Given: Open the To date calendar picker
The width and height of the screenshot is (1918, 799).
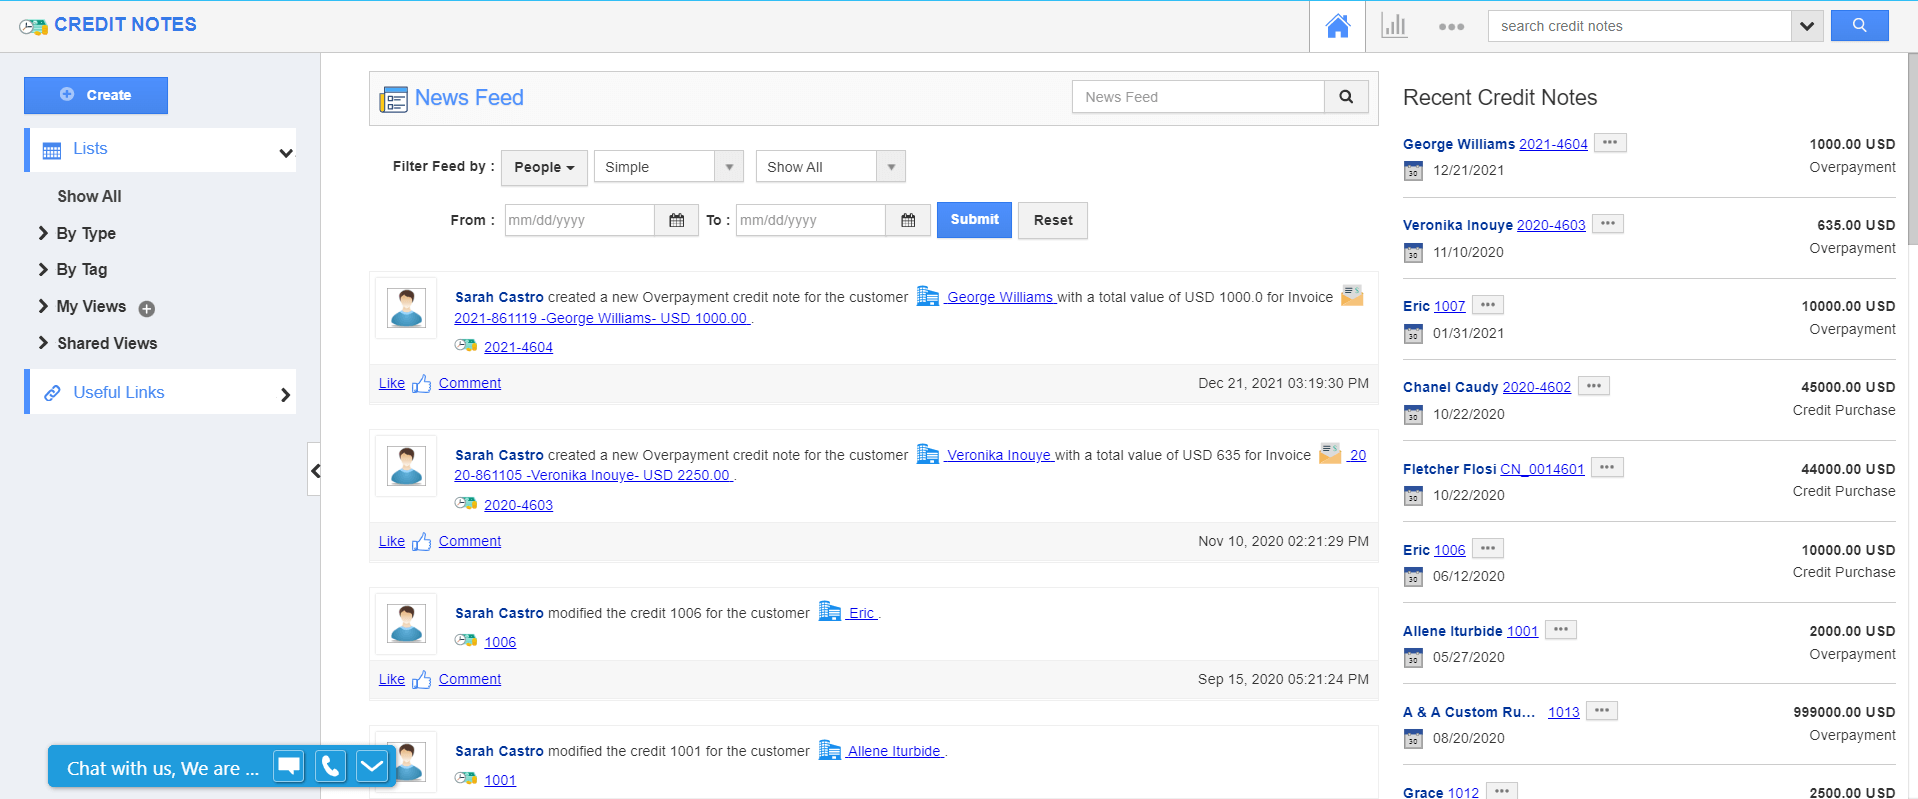Looking at the screenshot, I should (908, 220).
